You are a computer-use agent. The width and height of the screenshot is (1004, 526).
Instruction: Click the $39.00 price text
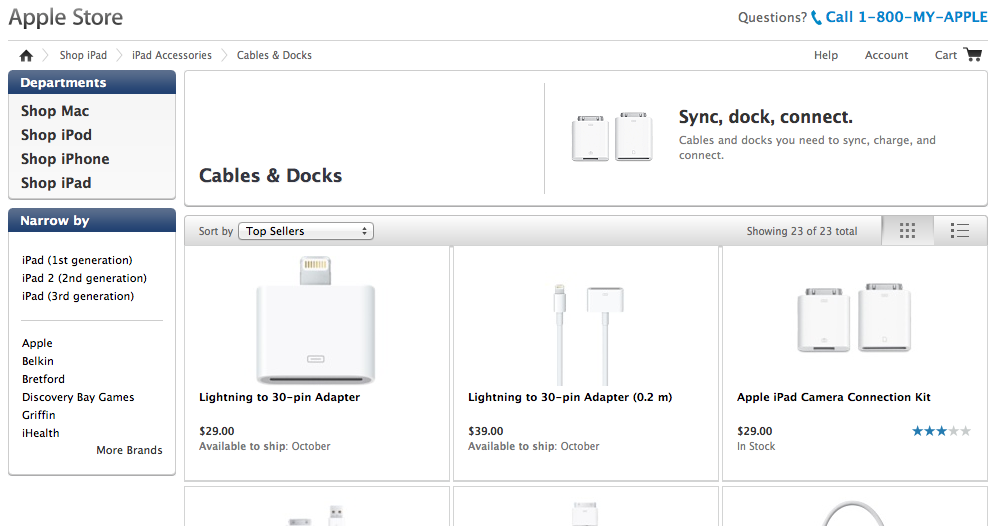(485, 431)
